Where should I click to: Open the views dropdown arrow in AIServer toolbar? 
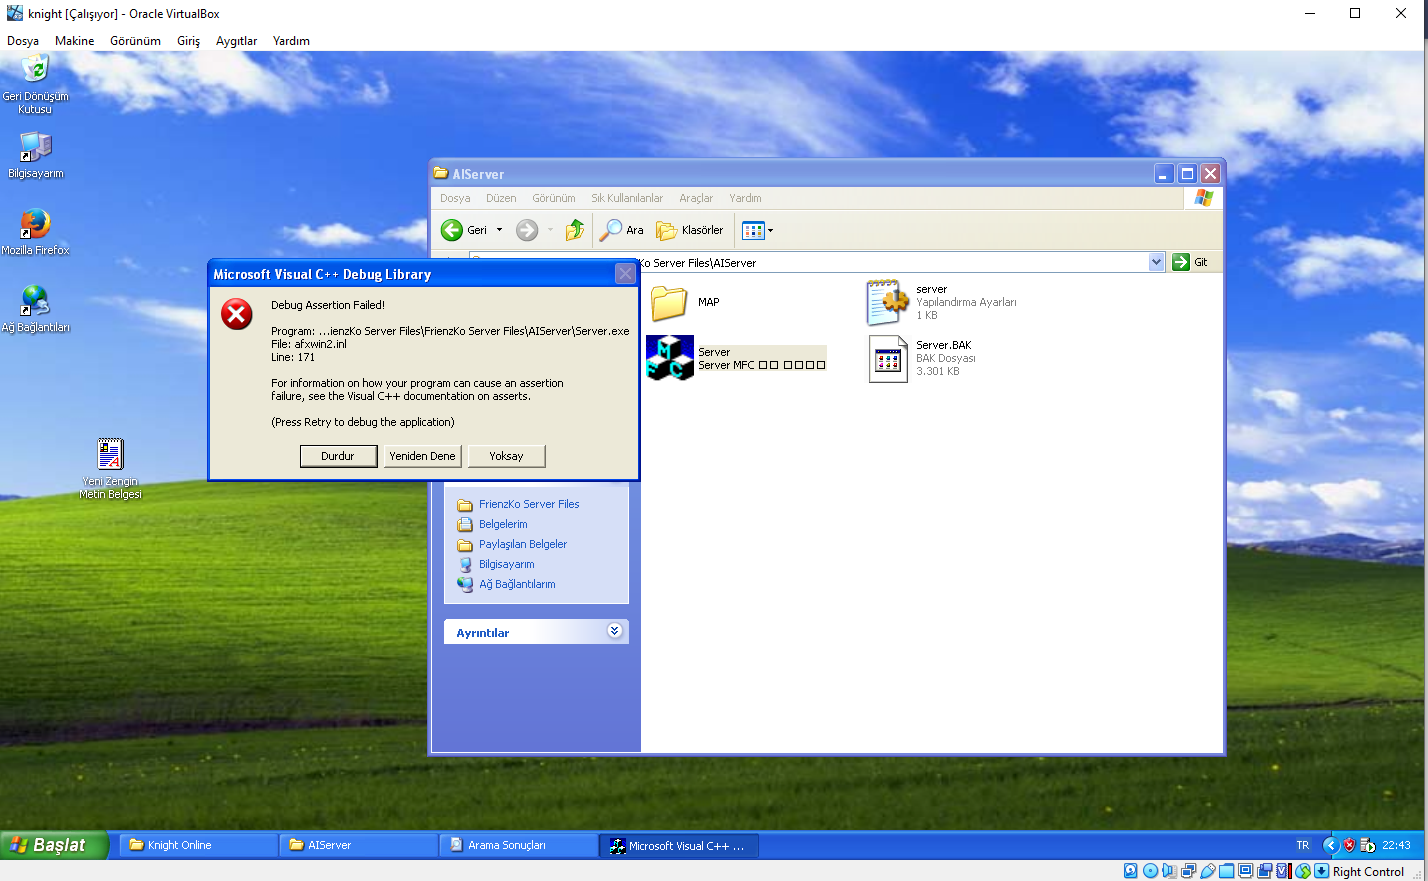(770, 230)
